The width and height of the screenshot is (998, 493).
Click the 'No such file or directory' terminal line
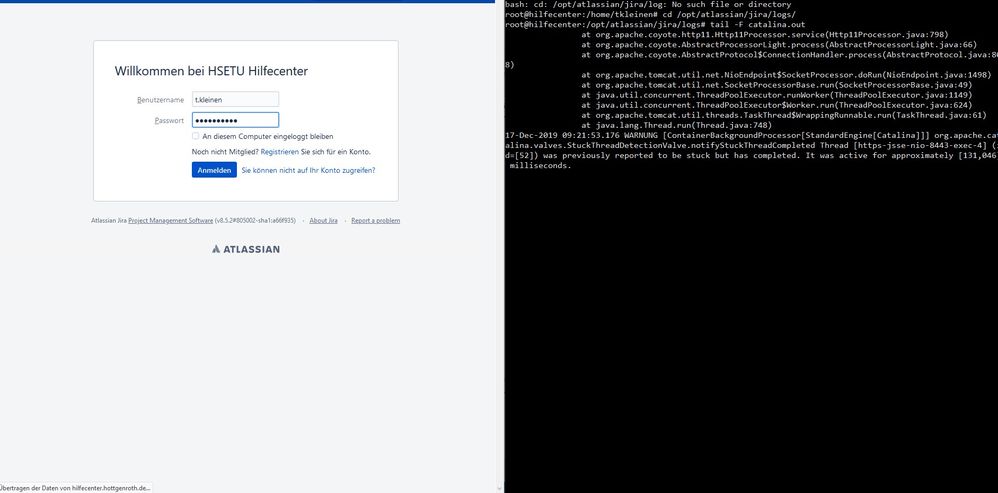click(x=648, y=4)
